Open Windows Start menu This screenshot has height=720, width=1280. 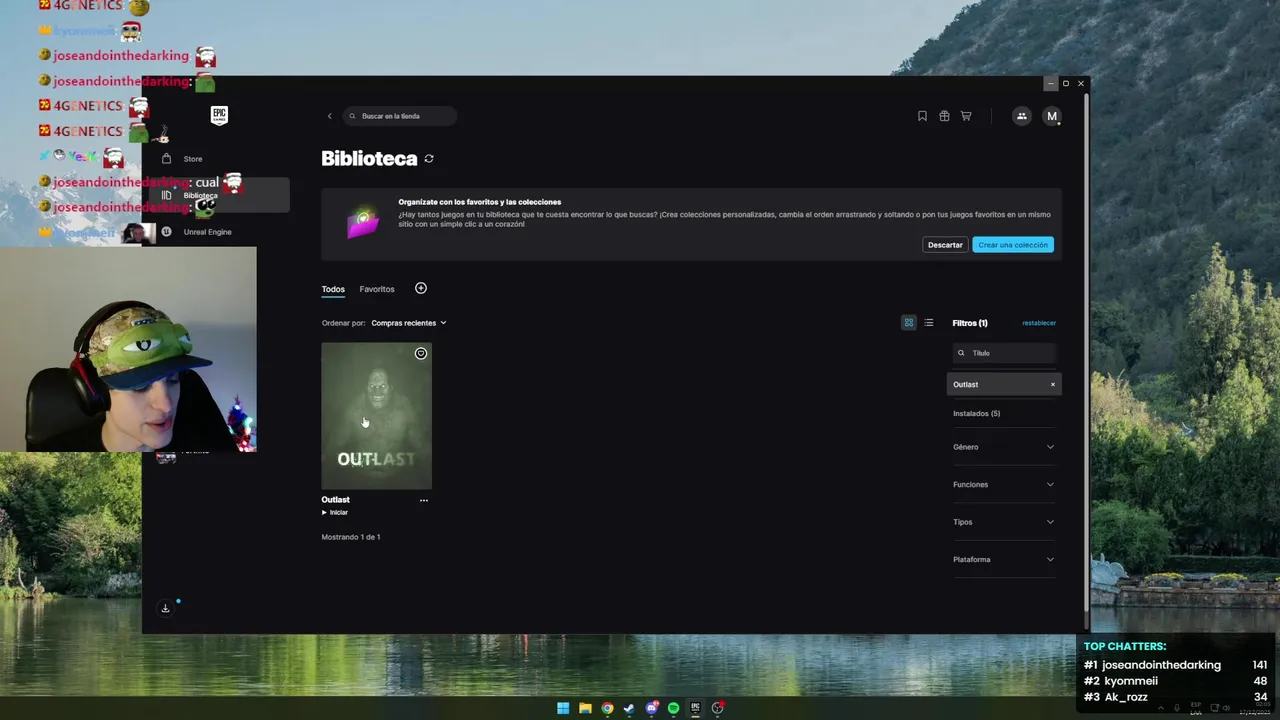coord(563,708)
